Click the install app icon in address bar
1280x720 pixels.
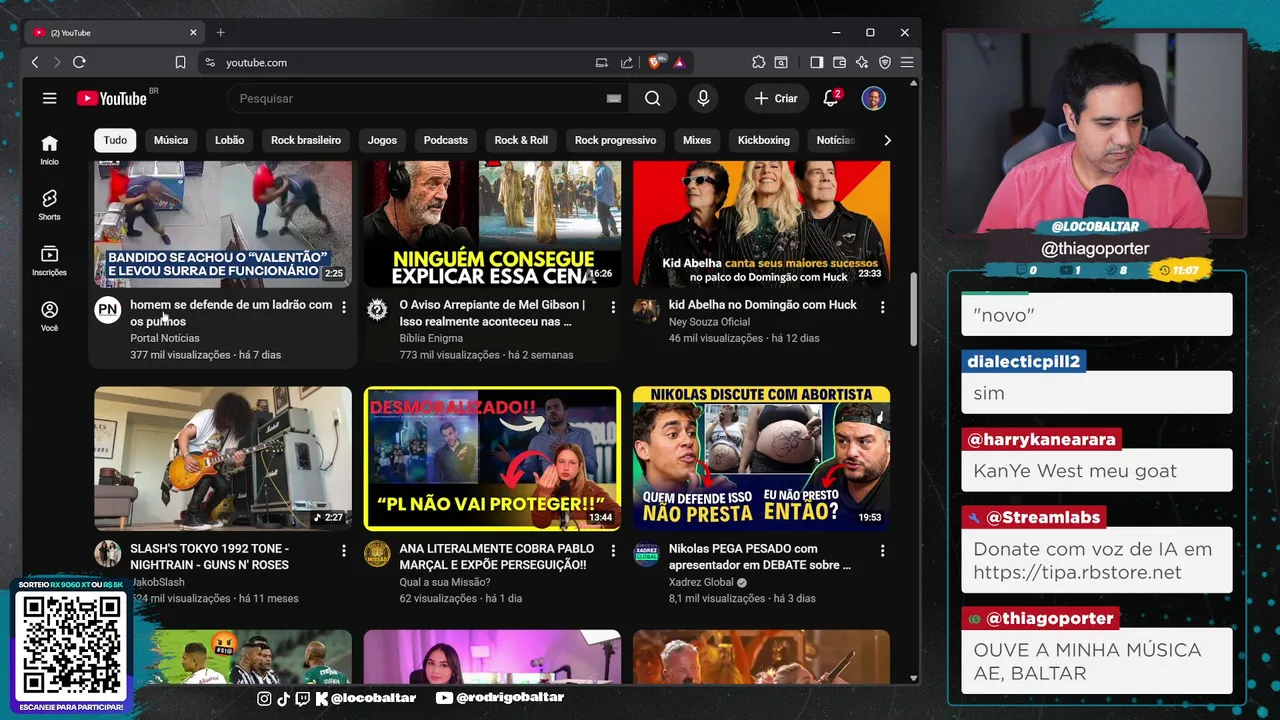tap(601, 62)
